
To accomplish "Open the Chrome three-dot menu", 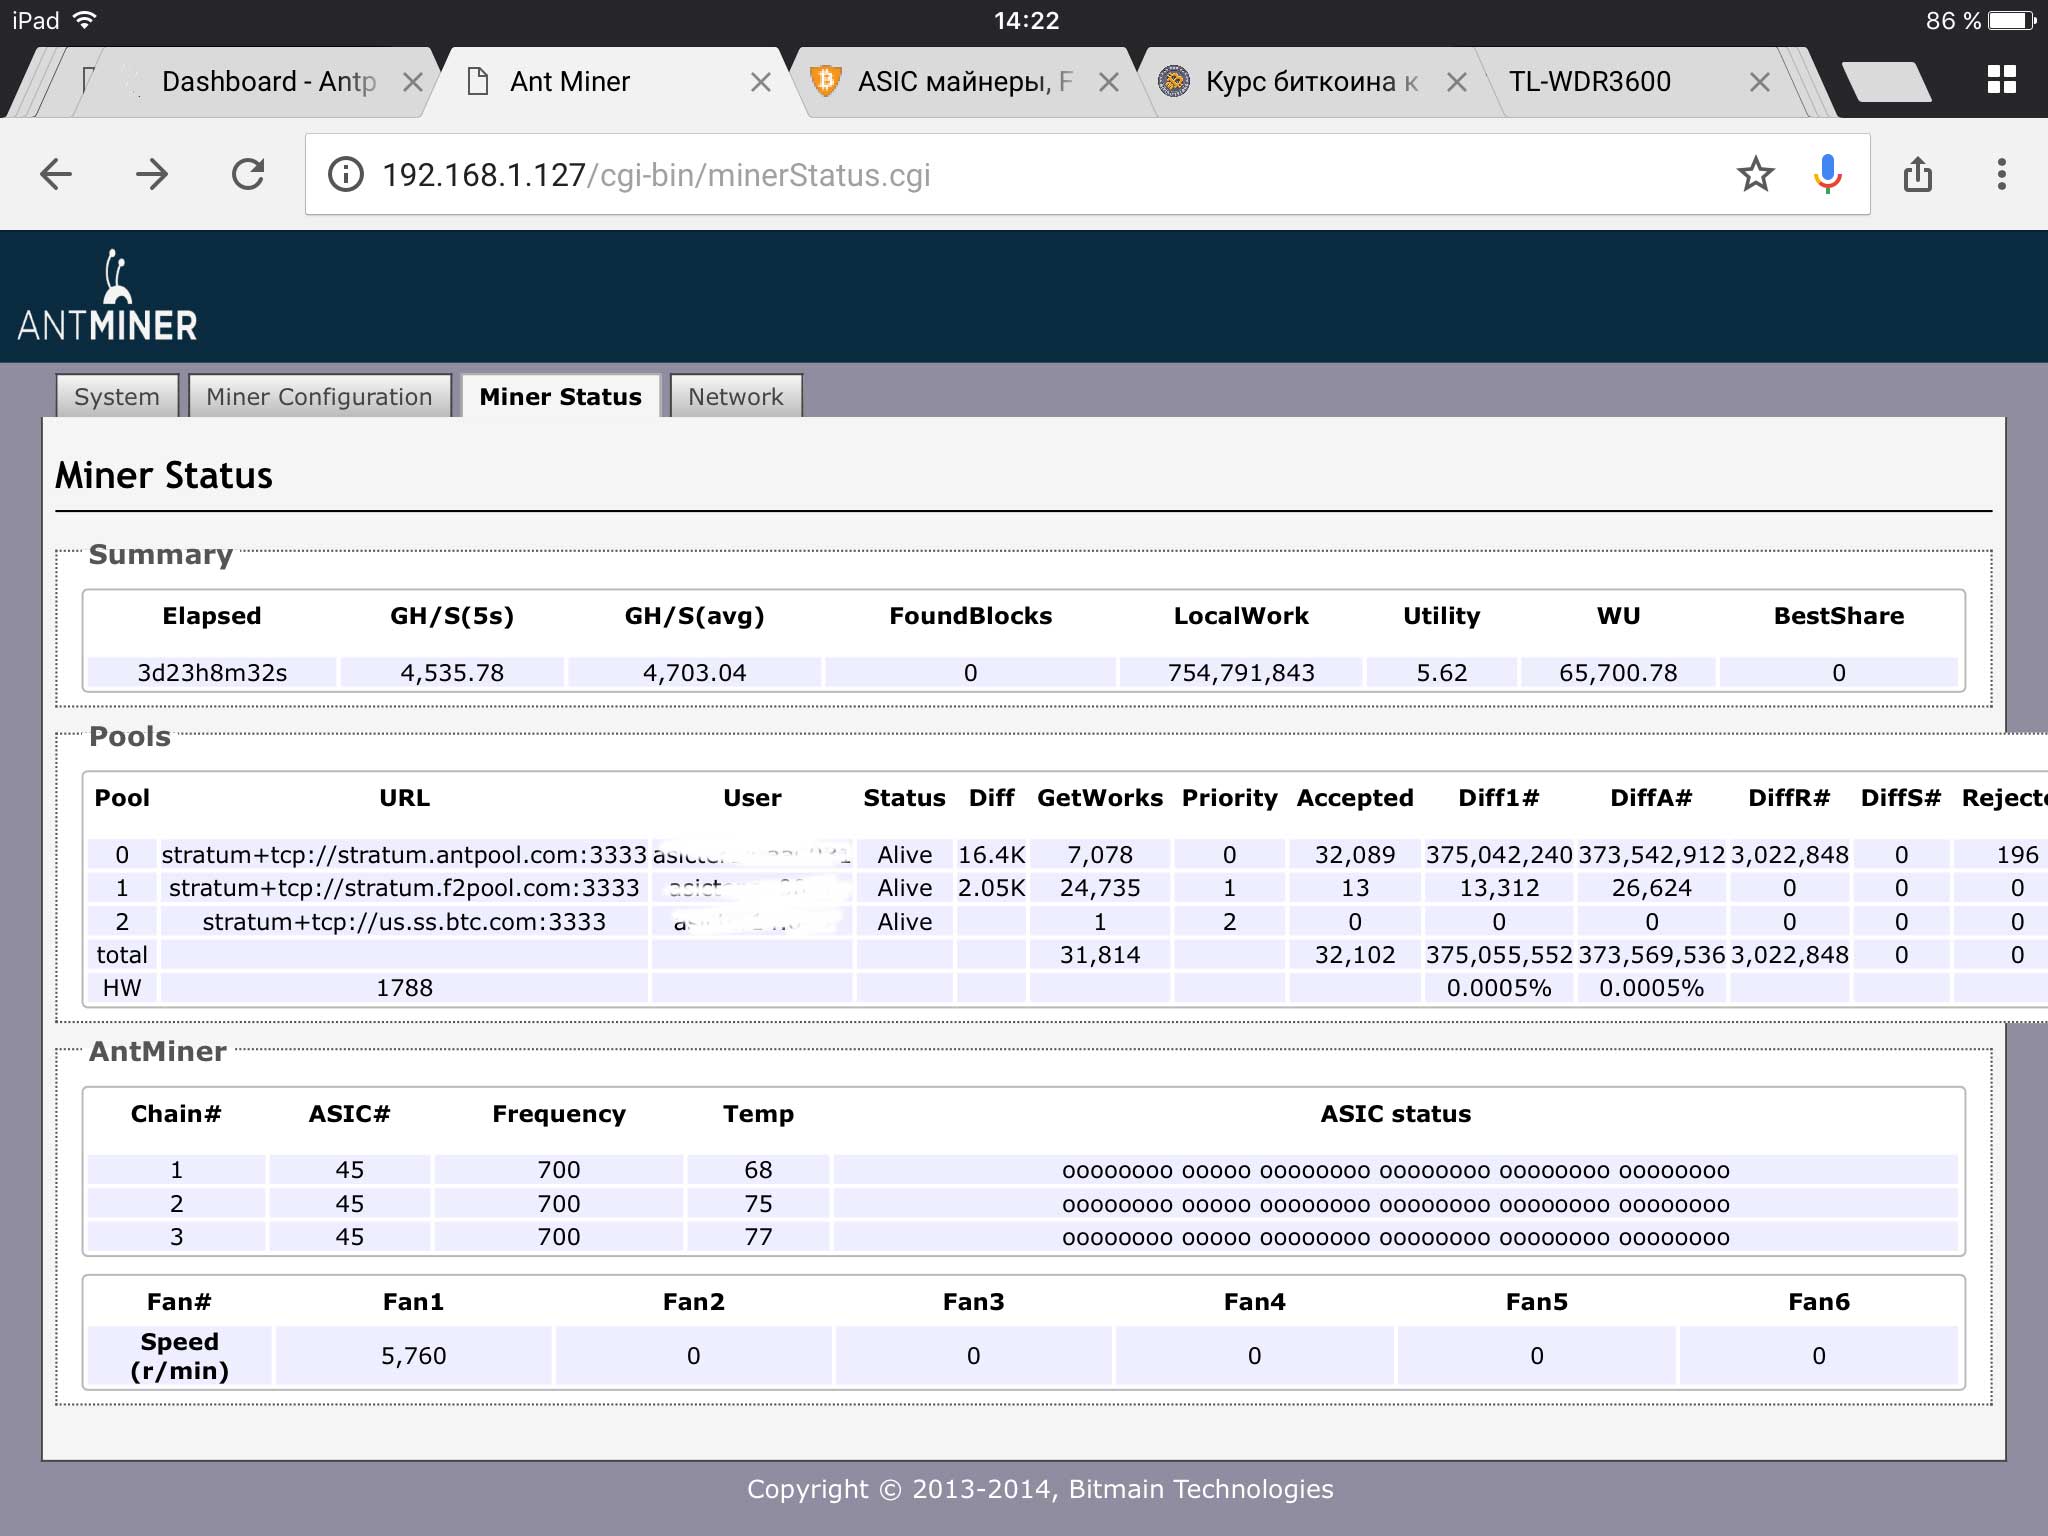I will (2001, 175).
